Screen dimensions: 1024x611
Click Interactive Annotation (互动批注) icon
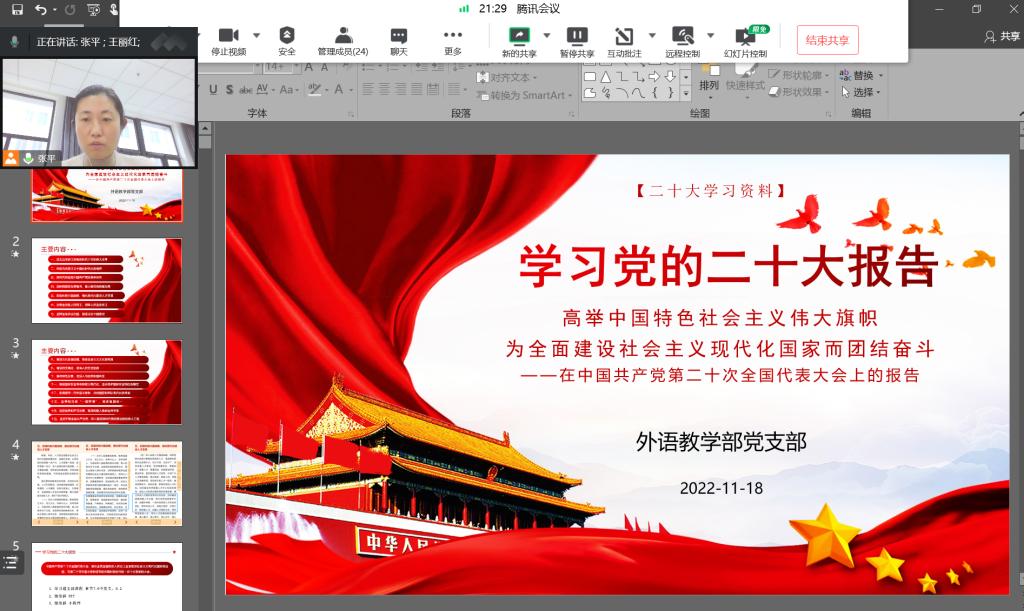625,36
